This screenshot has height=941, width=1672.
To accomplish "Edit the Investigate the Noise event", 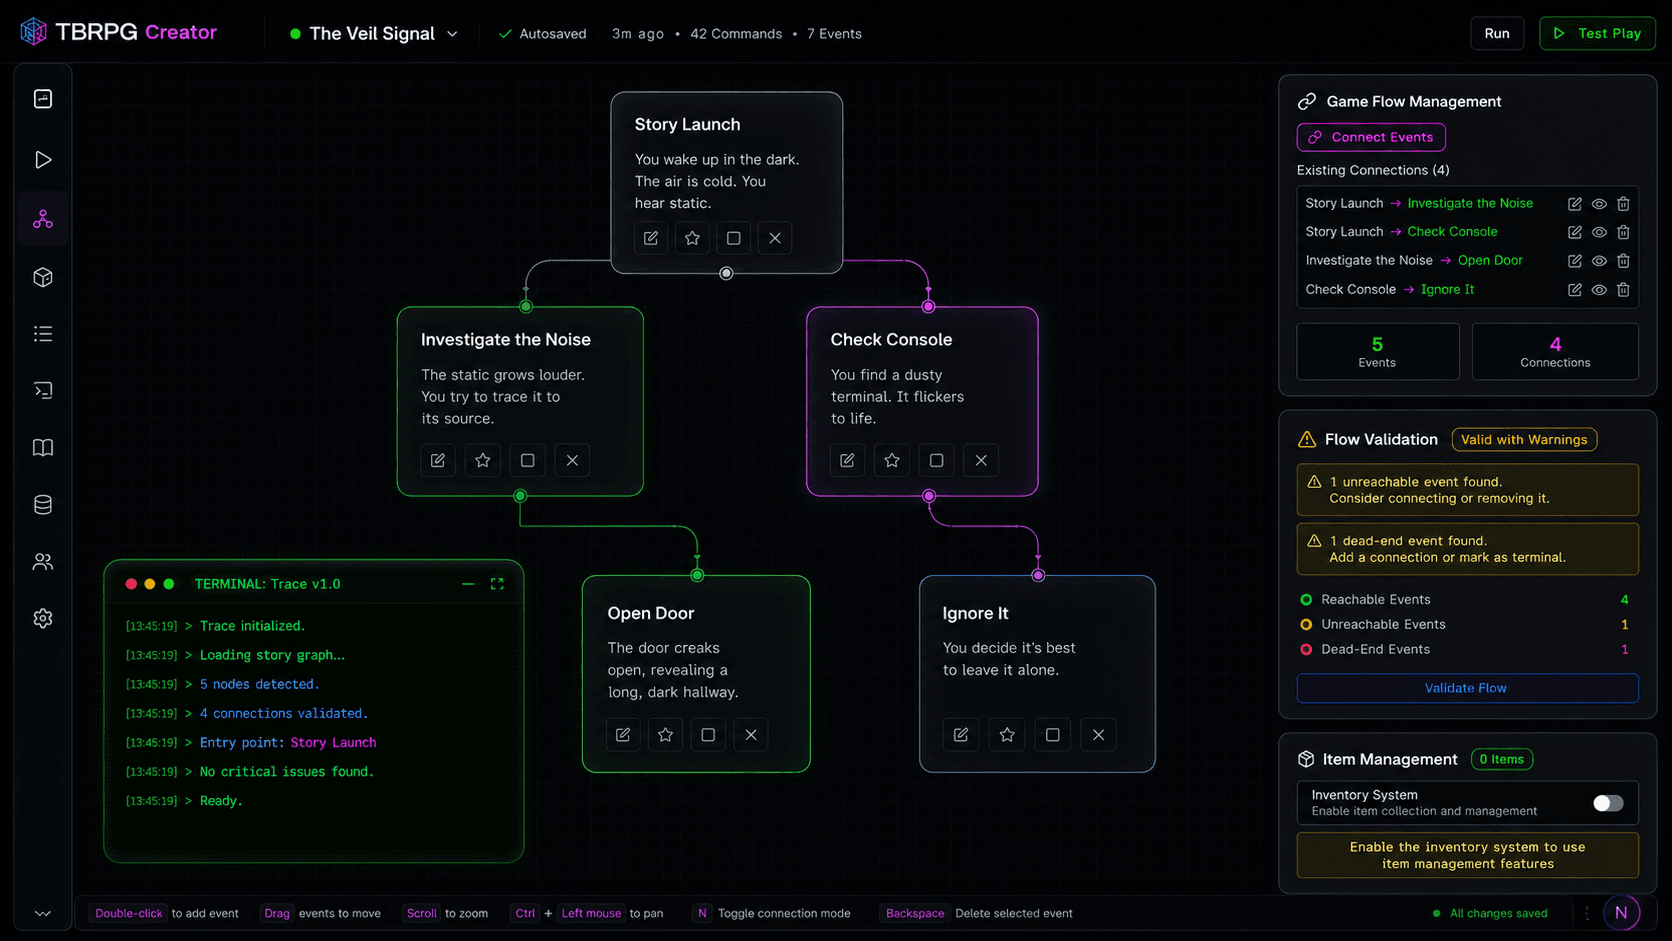I will tap(438, 460).
